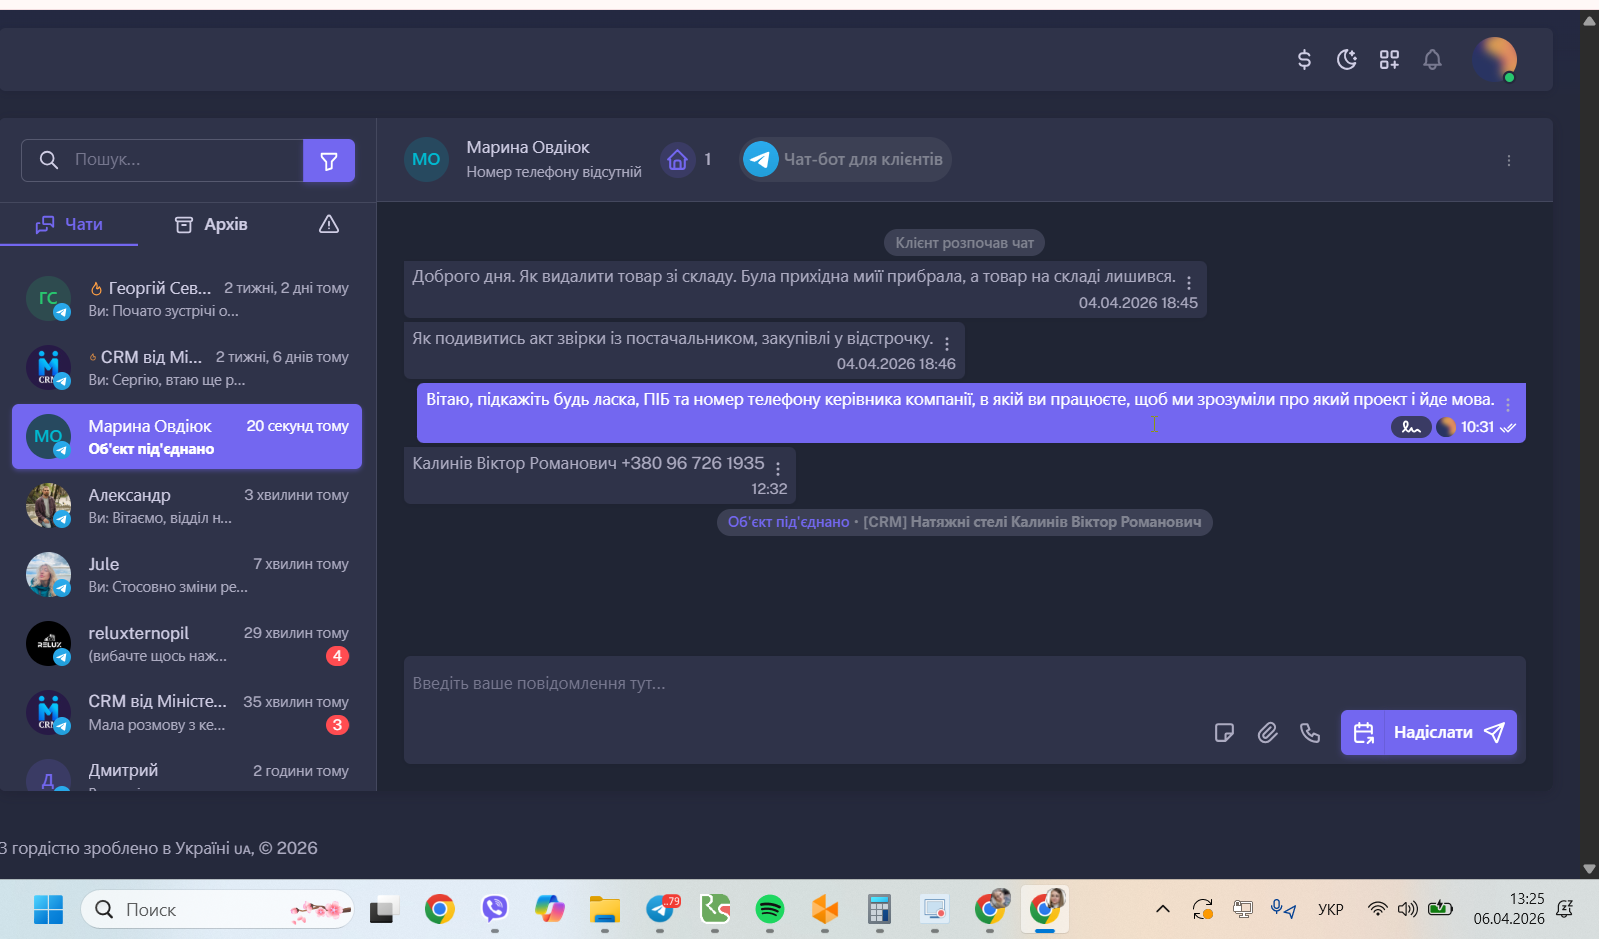The image size is (1599, 939).
Task: Show hidden tray icons chevron
Action: (x=1162, y=909)
